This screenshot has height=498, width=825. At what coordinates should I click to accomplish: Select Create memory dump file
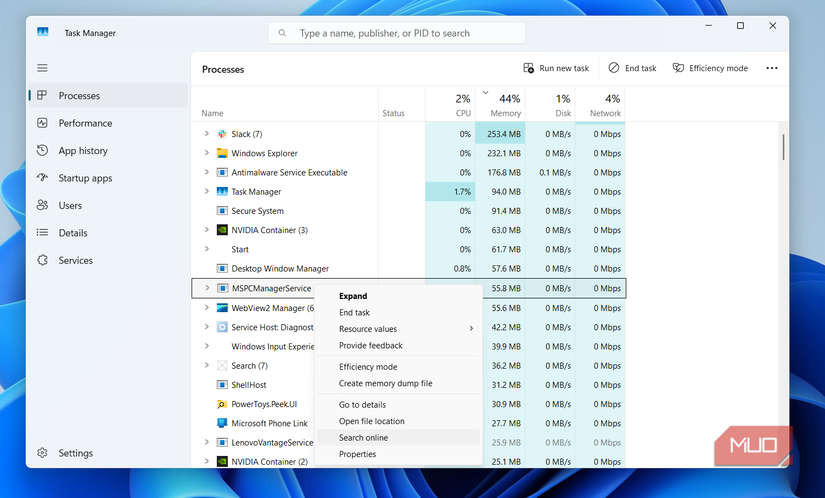coord(398,383)
